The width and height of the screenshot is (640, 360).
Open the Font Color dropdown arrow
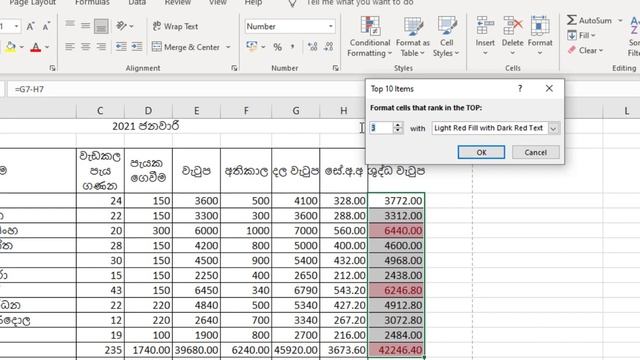point(47,47)
